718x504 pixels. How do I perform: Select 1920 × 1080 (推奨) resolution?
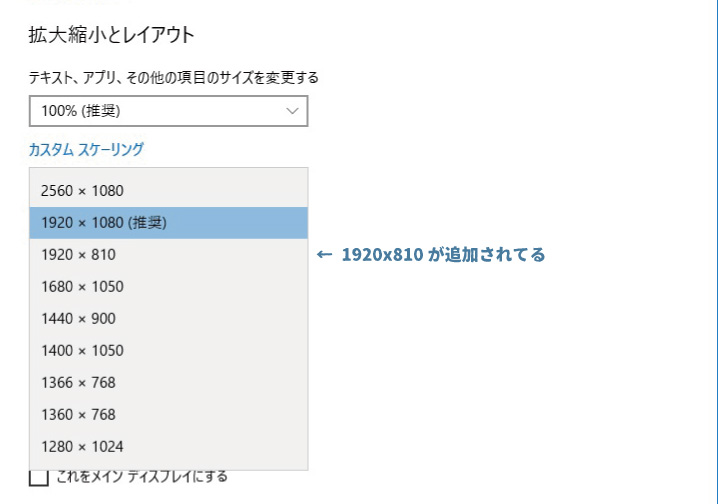(169, 222)
